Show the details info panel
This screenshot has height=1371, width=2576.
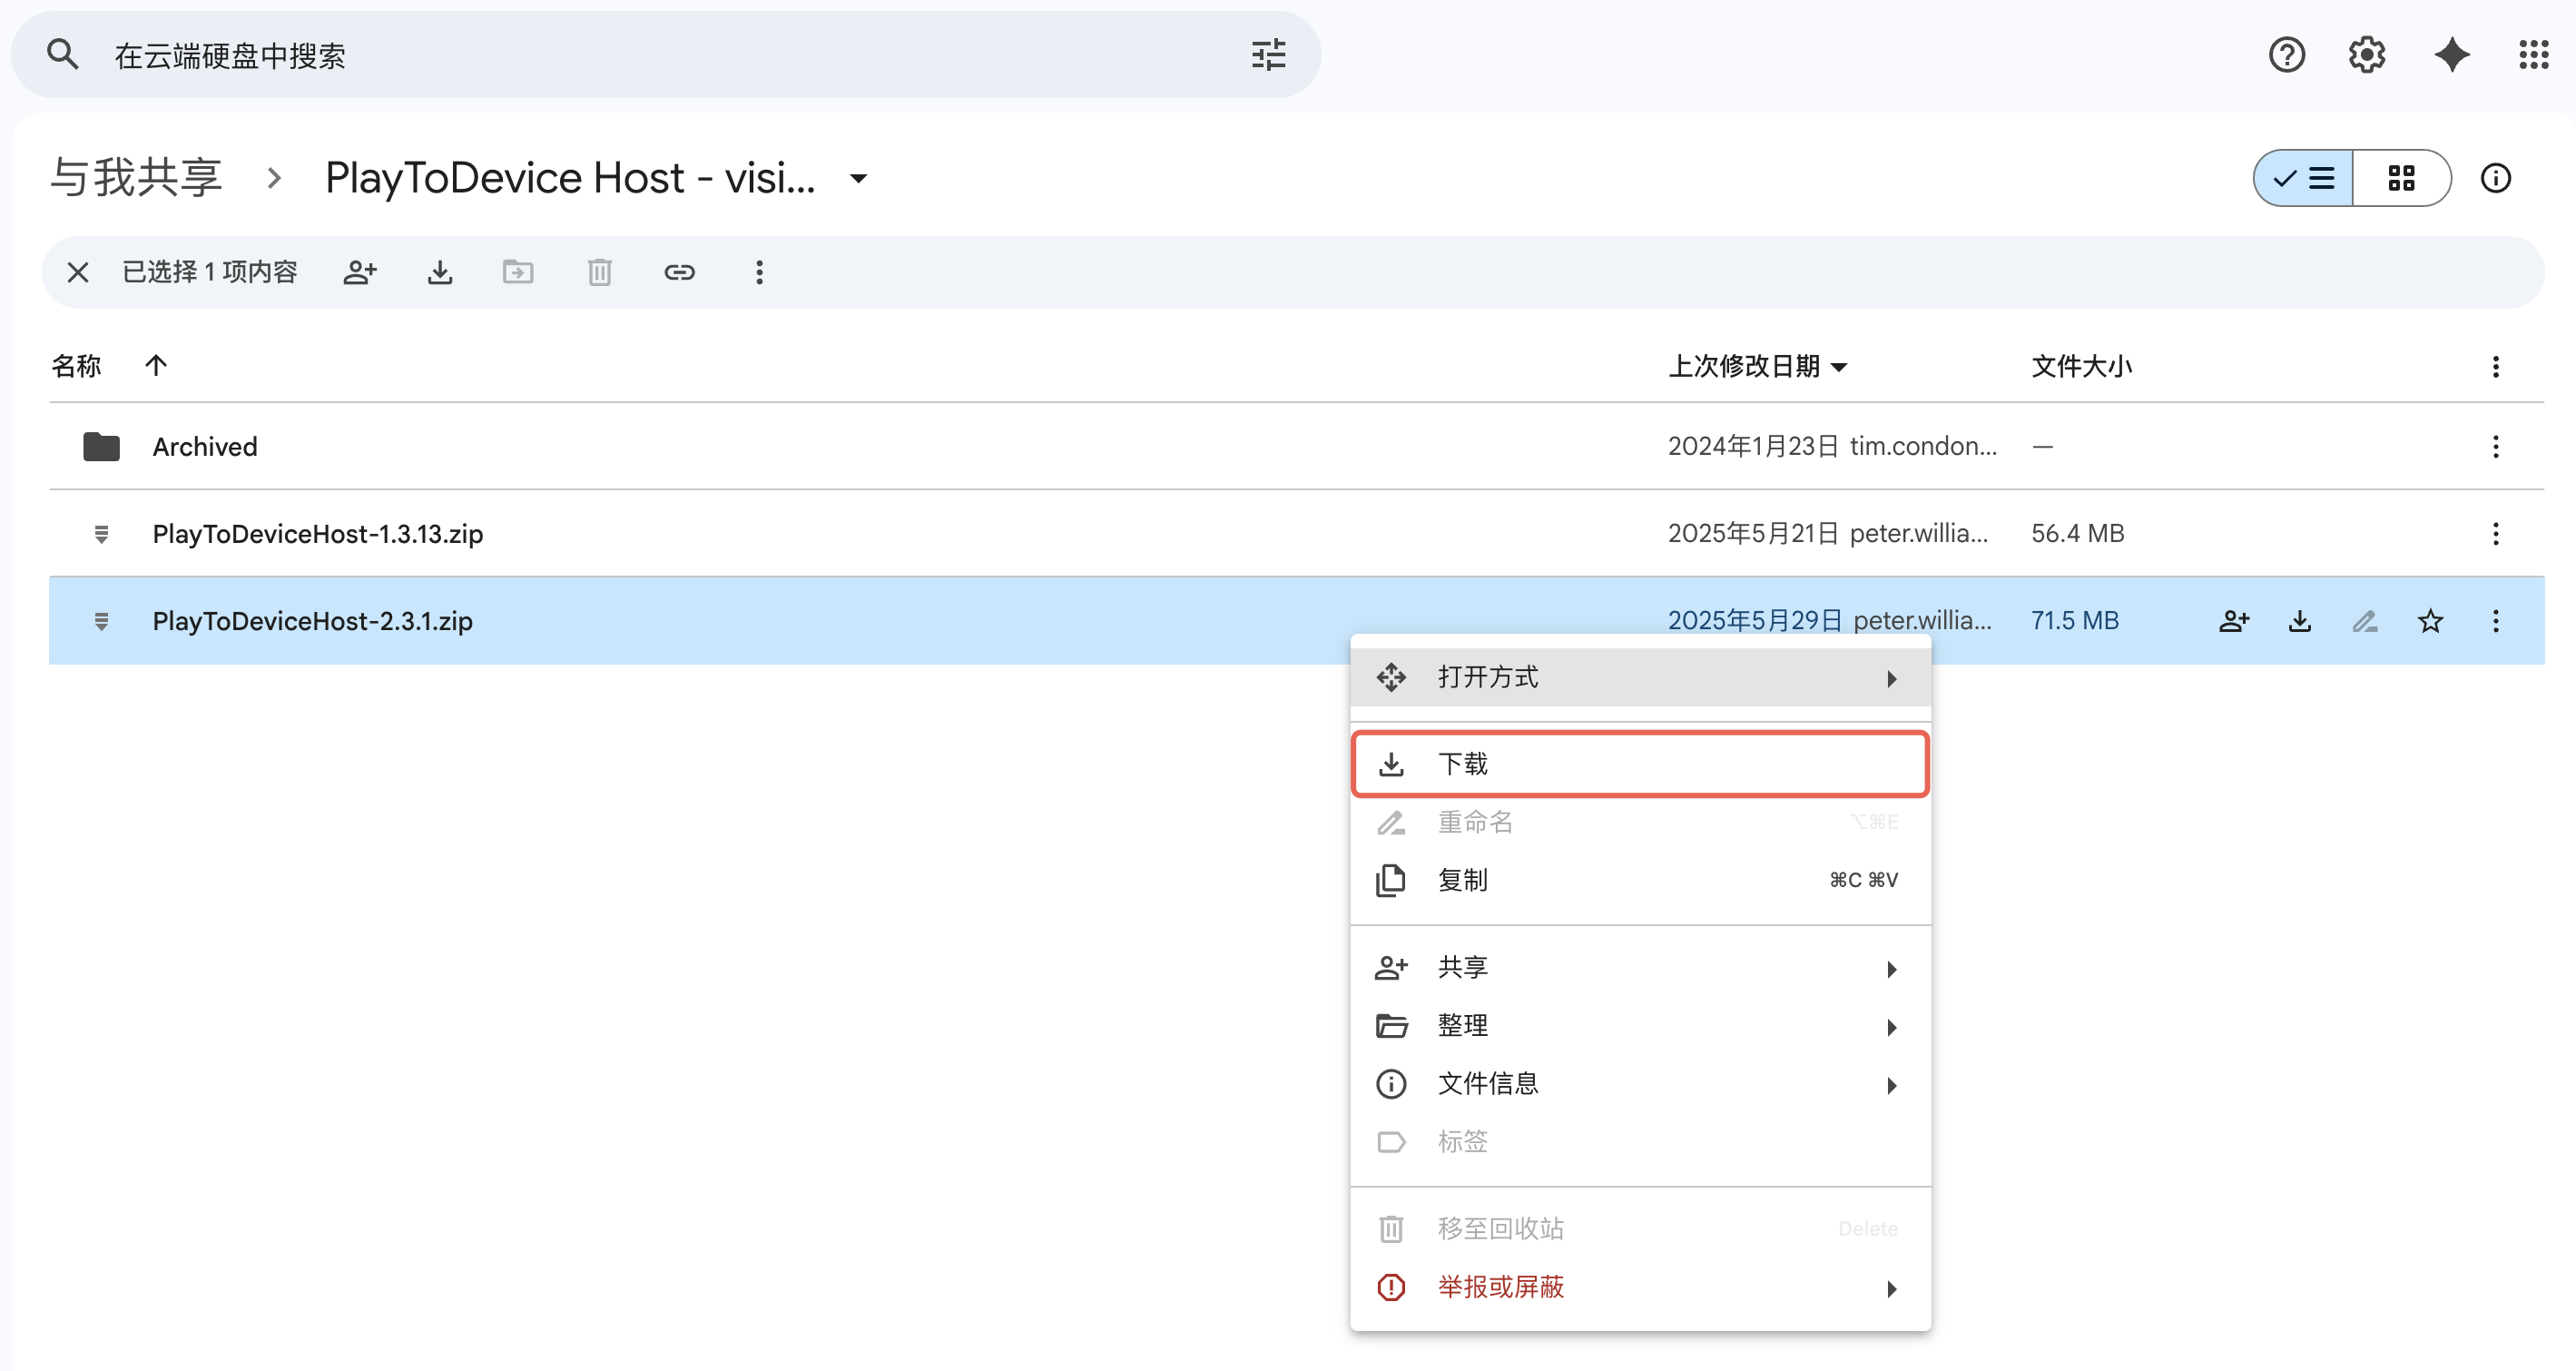pos(2495,178)
